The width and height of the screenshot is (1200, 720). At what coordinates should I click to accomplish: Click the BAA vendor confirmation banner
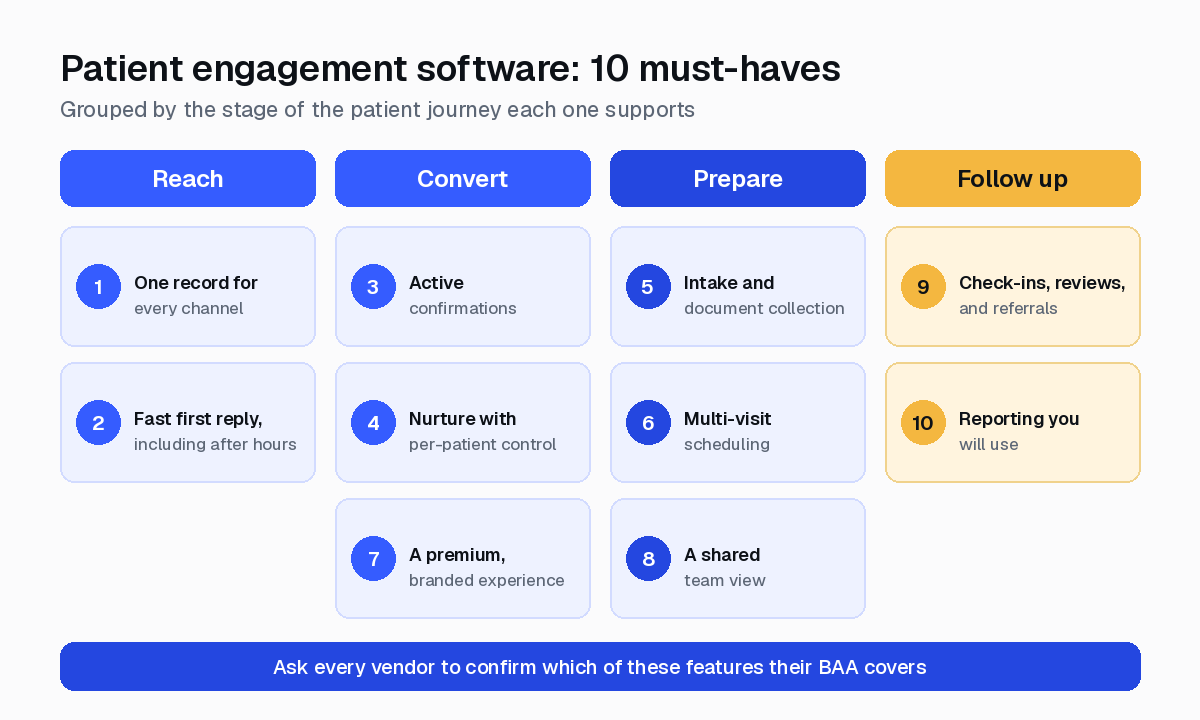pos(600,667)
